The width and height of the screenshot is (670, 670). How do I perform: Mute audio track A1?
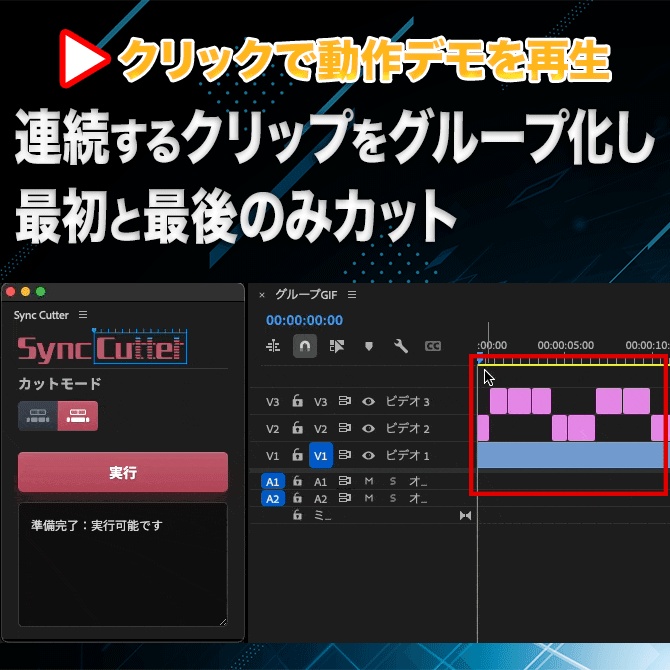(x=369, y=482)
